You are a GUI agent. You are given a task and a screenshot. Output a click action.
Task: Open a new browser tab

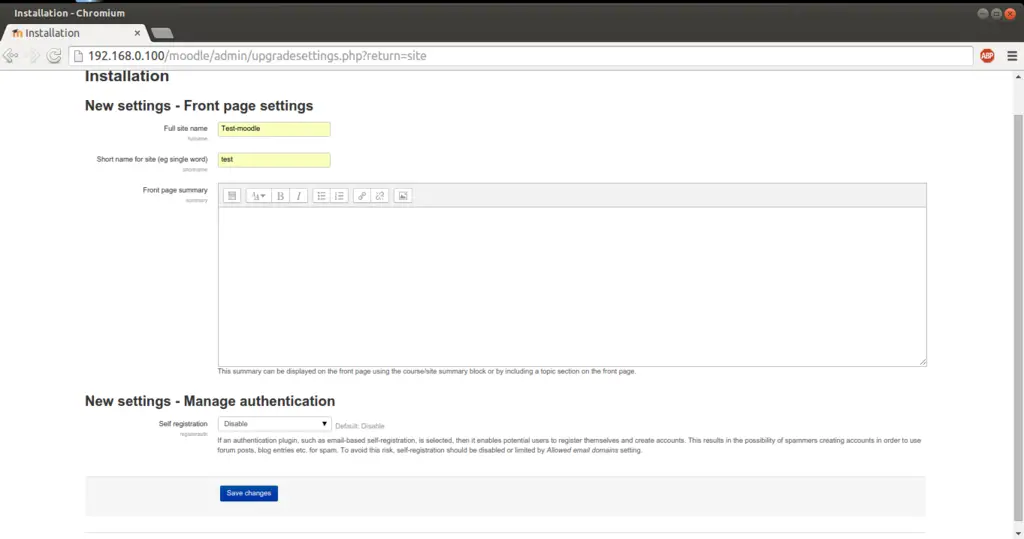(x=161, y=33)
